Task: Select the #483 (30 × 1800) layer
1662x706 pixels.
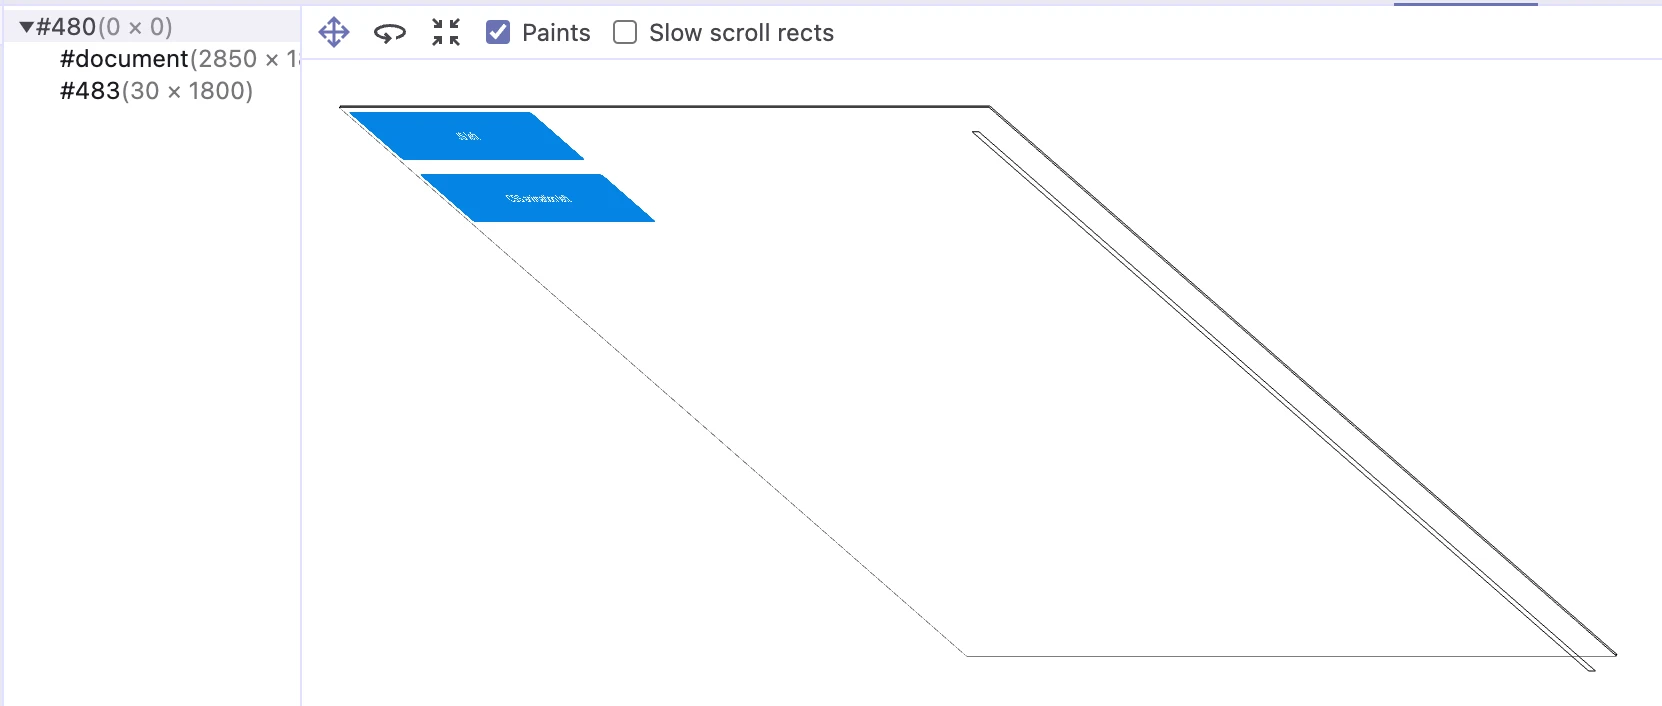Action: 156,91
